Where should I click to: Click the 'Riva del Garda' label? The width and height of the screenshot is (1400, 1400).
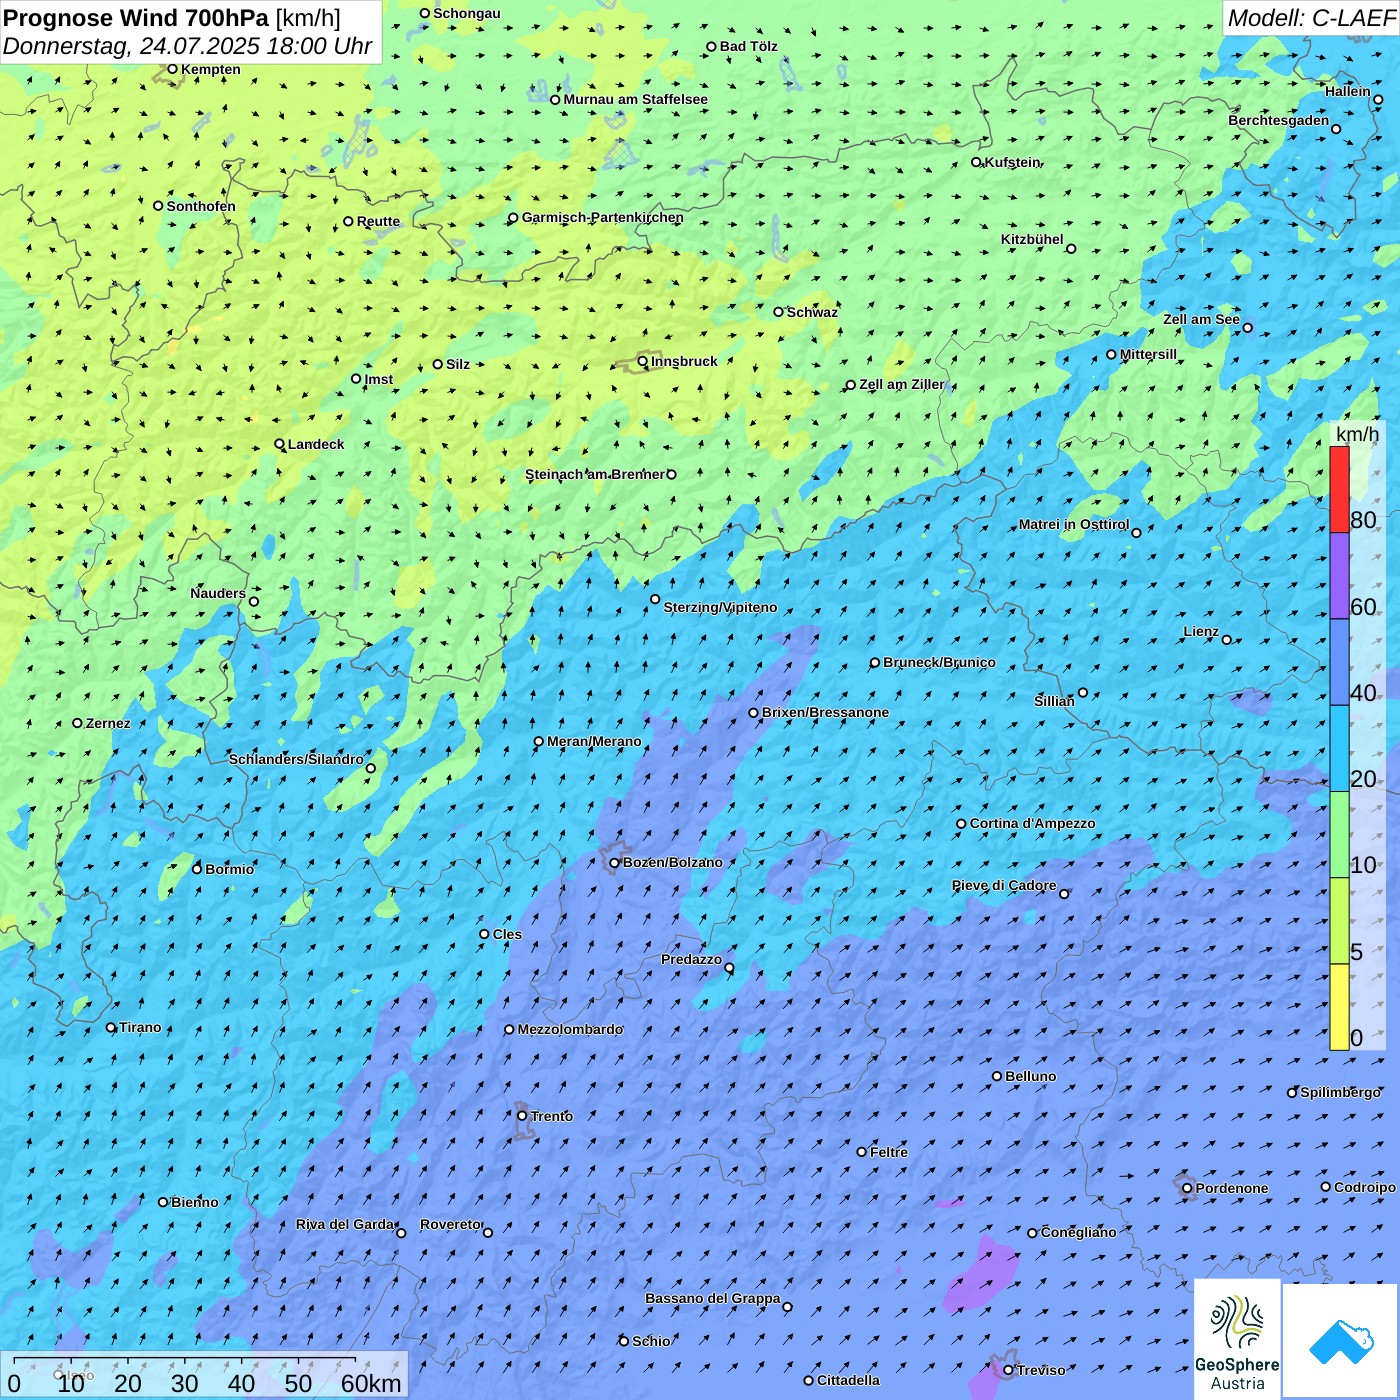[x=345, y=1224]
